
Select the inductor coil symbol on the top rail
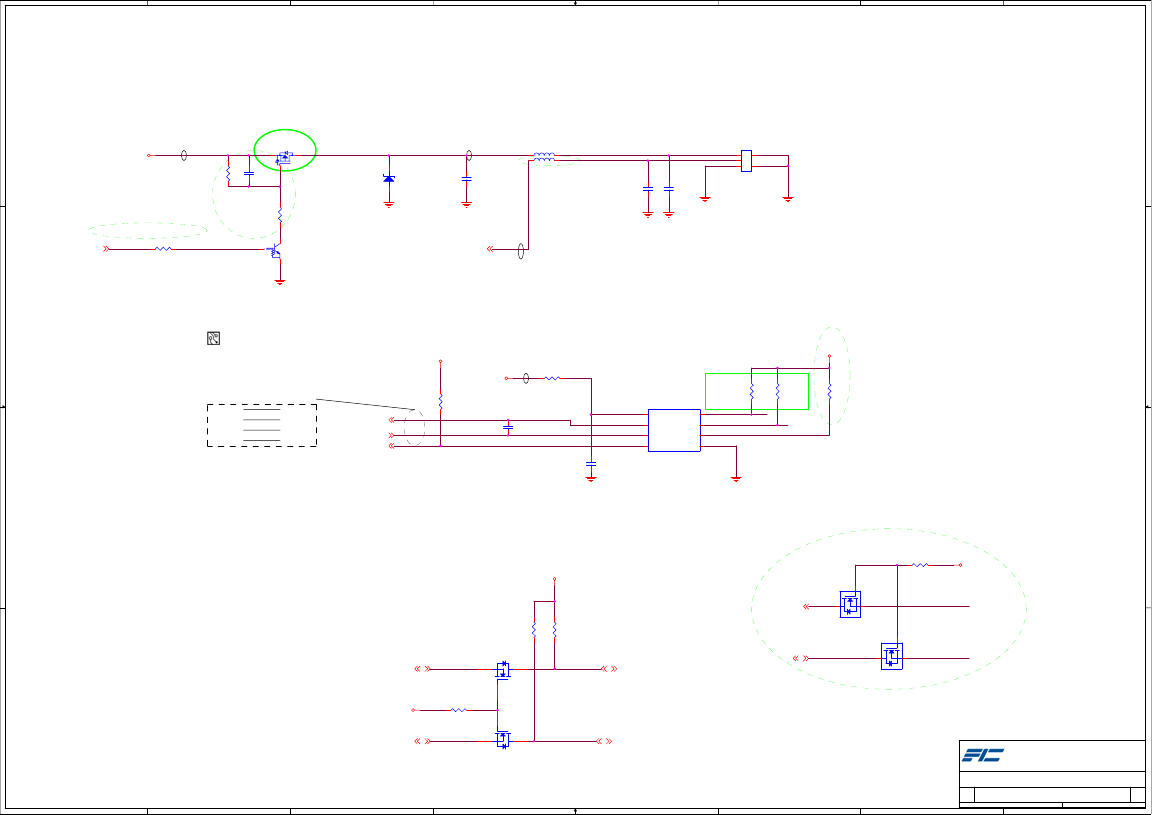[544, 156]
